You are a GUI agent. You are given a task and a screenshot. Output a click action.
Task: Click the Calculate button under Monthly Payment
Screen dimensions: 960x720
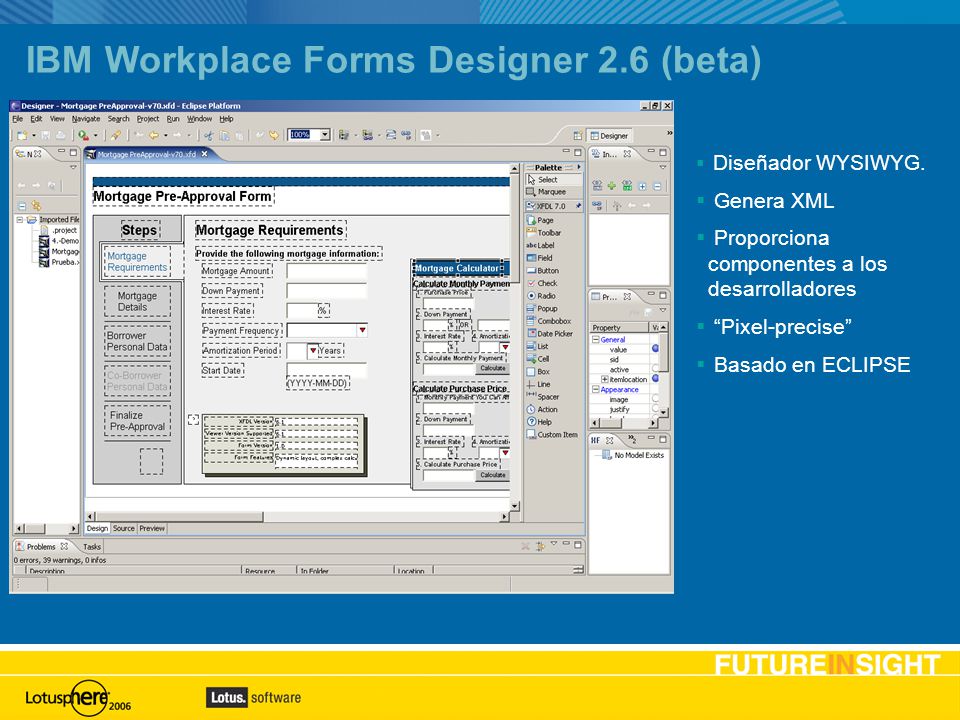492,369
